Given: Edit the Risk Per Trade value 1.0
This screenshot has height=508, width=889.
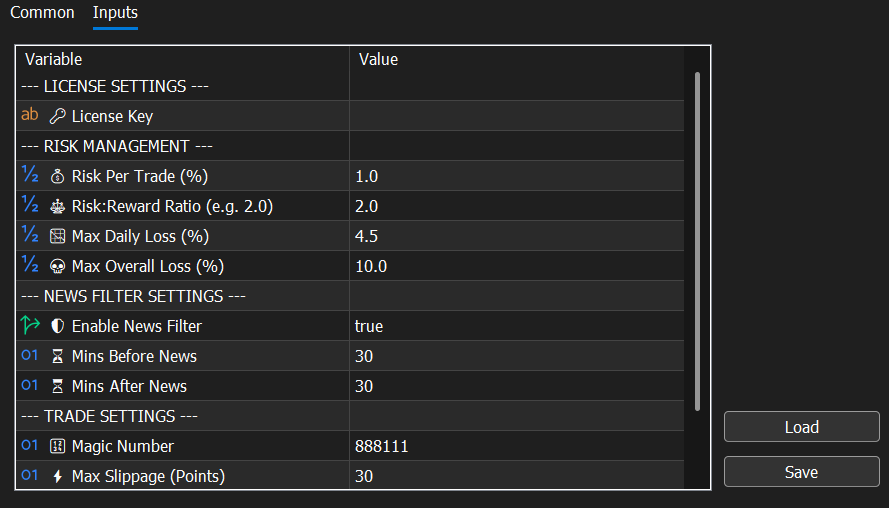Looking at the screenshot, I should [517, 176].
